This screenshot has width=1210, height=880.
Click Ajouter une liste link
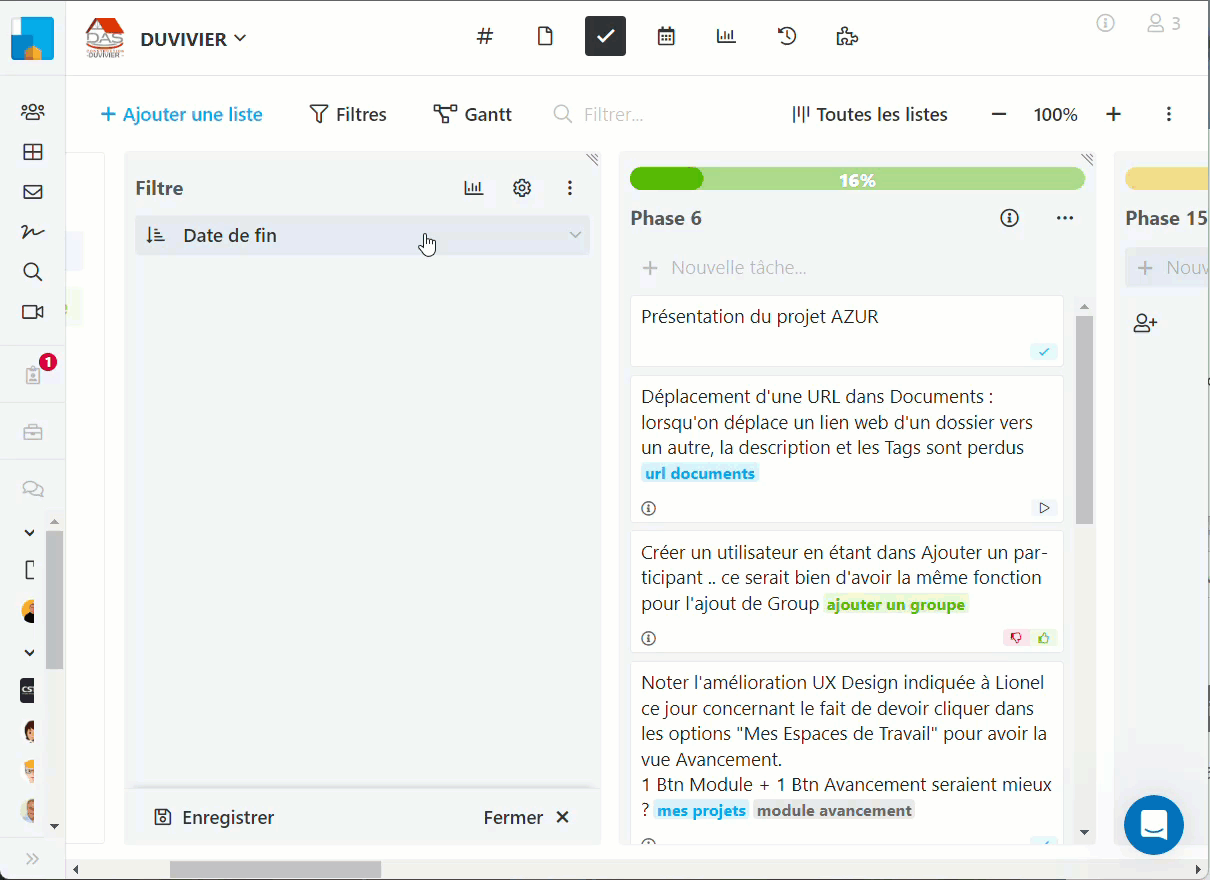point(182,115)
